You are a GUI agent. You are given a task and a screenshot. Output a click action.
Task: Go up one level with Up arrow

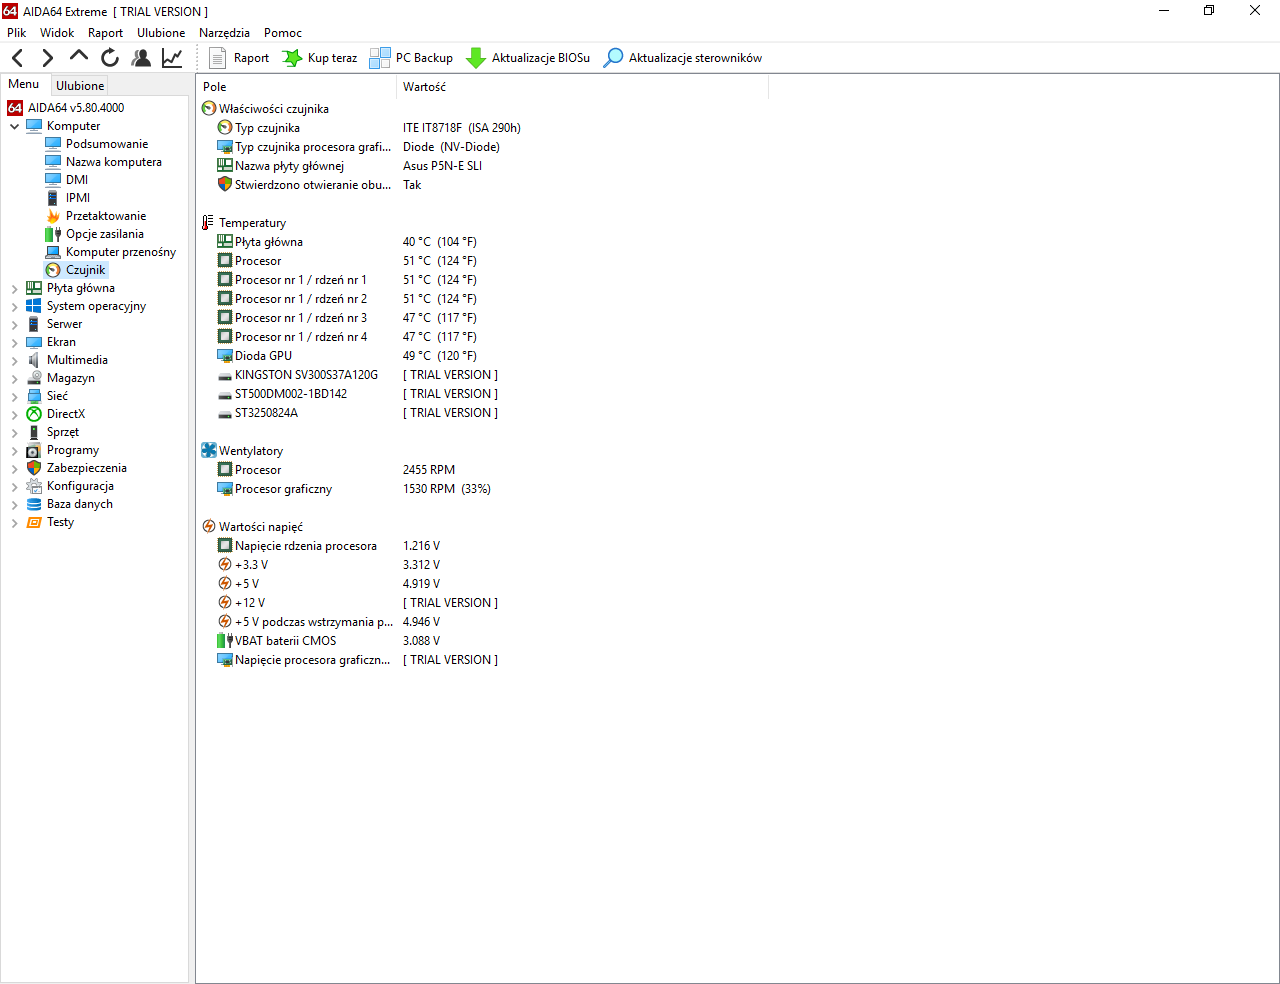click(x=78, y=58)
